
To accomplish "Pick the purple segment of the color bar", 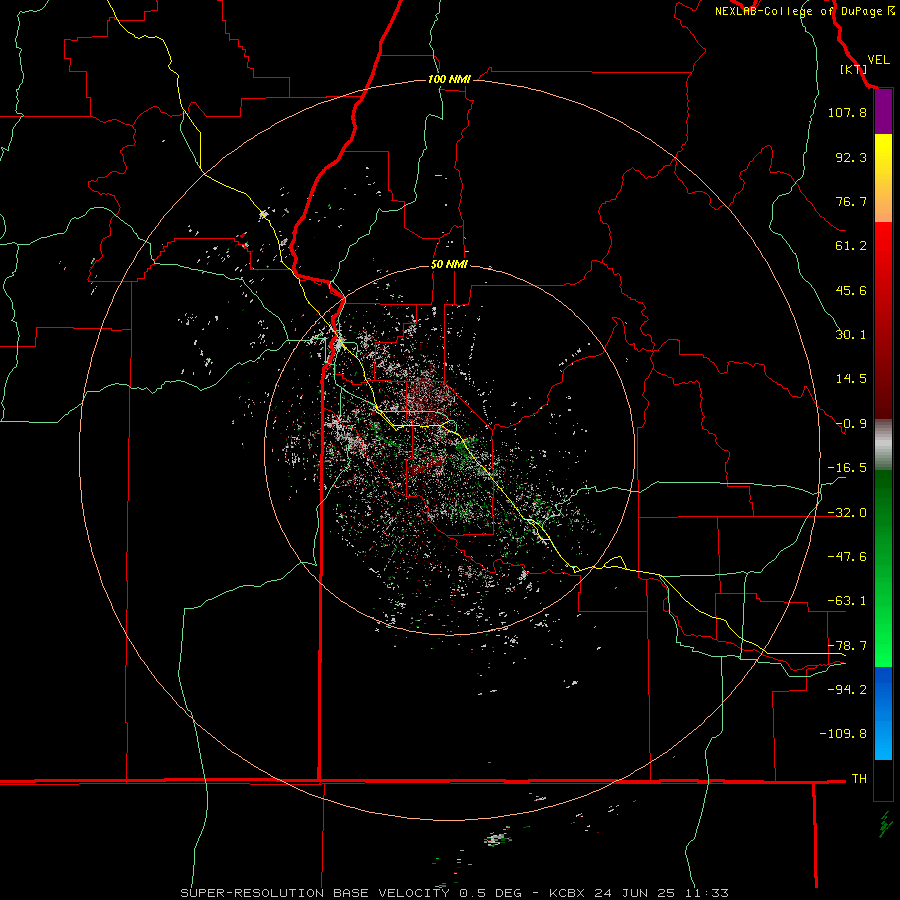I will point(883,112).
